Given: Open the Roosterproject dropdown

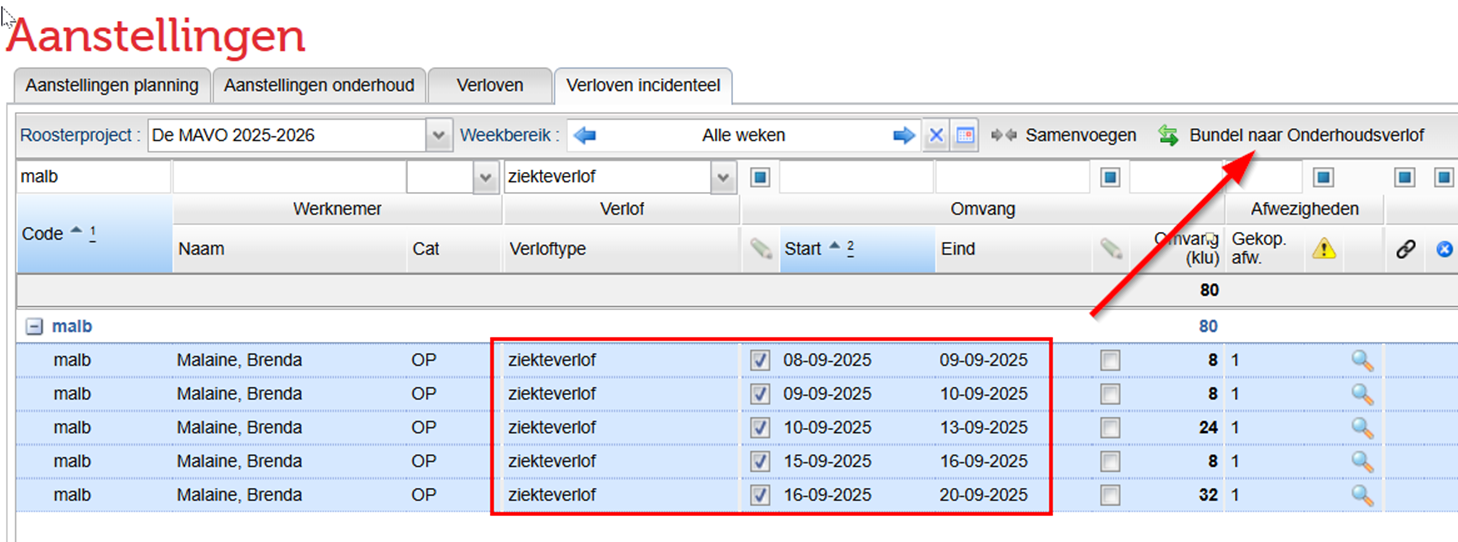Looking at the screenshot, I should pyautogui.click(x=438, y=135).
